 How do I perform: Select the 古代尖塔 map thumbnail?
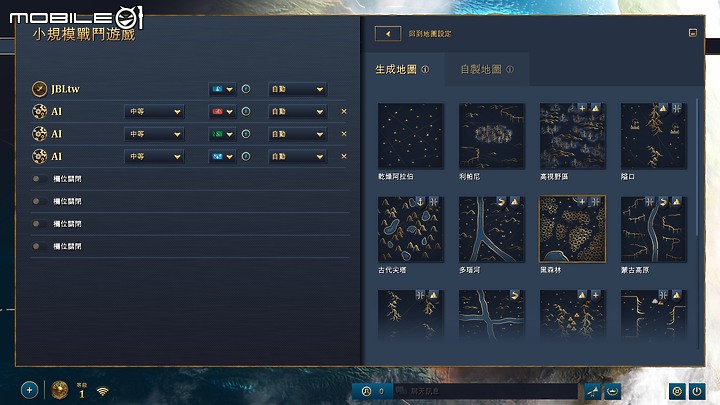(411, 230)
